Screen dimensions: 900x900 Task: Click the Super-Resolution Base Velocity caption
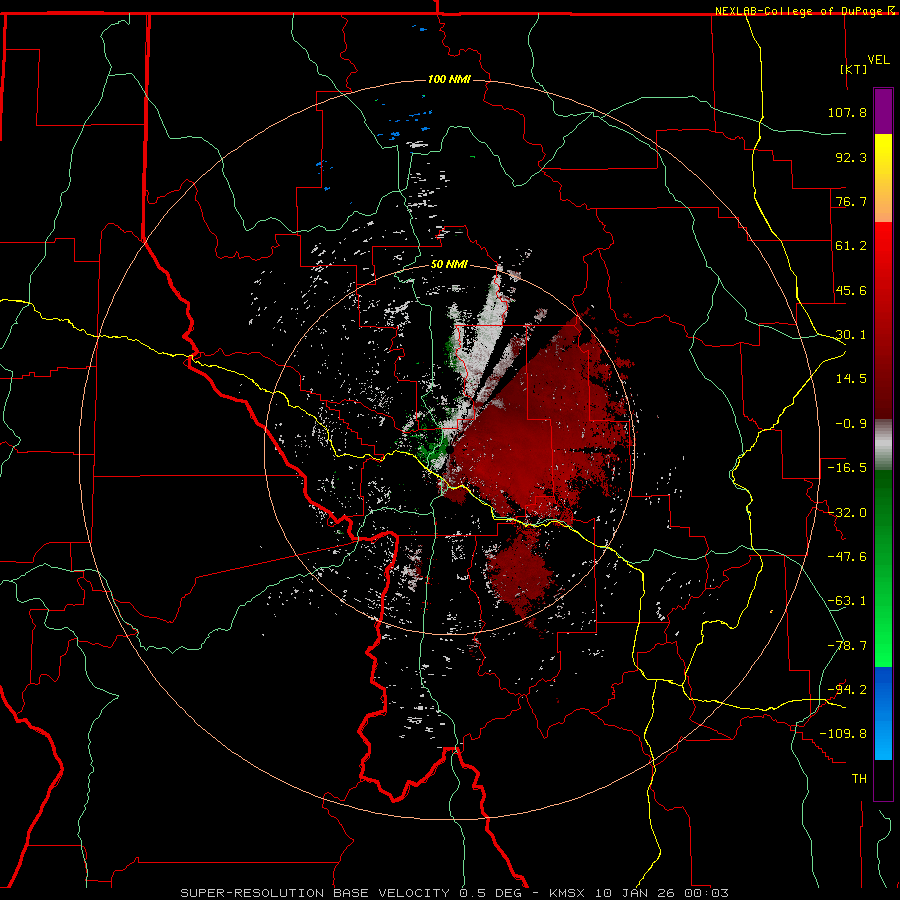coord(455,893)
